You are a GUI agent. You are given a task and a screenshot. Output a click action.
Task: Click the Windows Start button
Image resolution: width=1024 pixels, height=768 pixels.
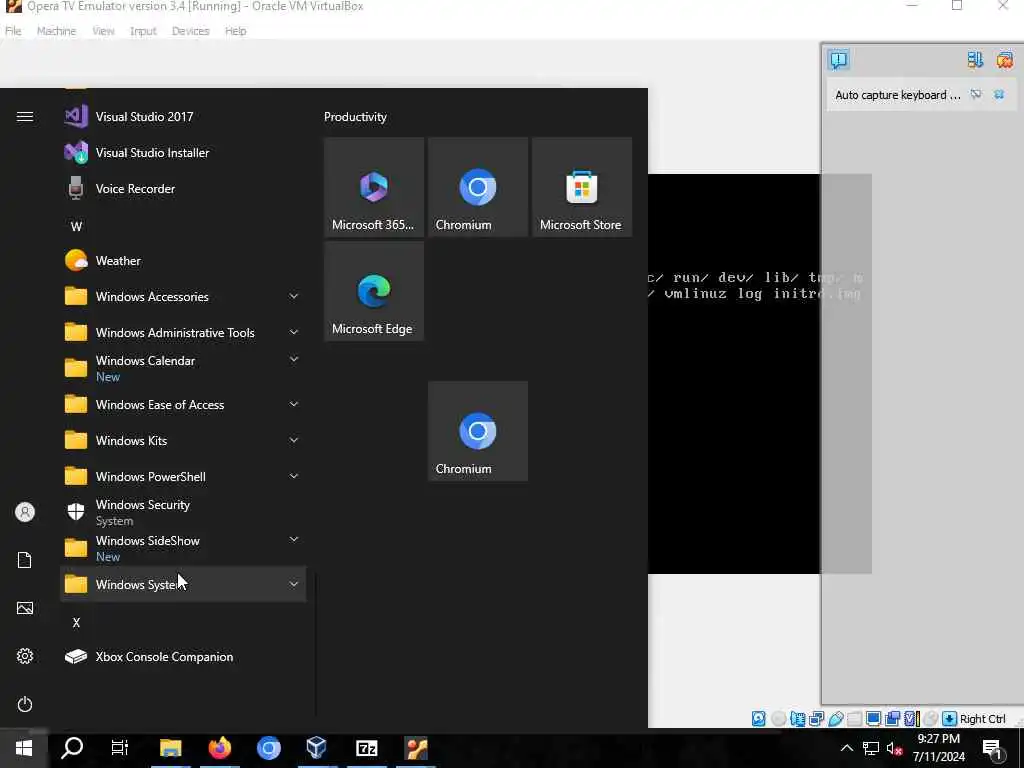[24, 748]
